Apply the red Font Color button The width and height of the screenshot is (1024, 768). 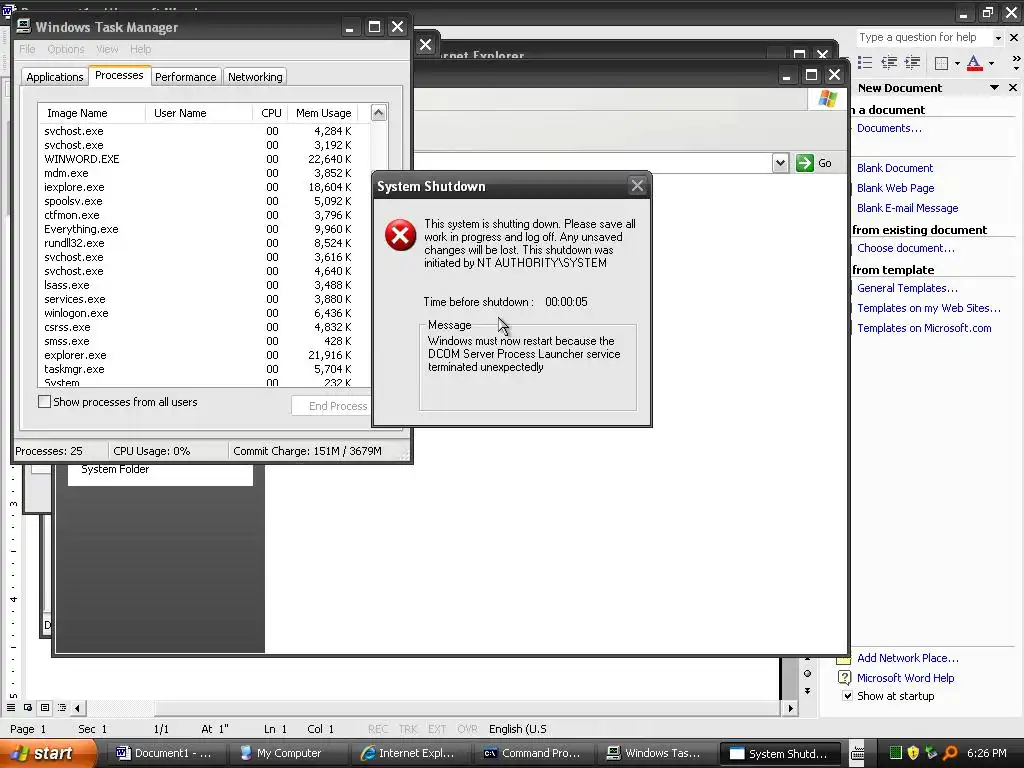click(974, 63)
